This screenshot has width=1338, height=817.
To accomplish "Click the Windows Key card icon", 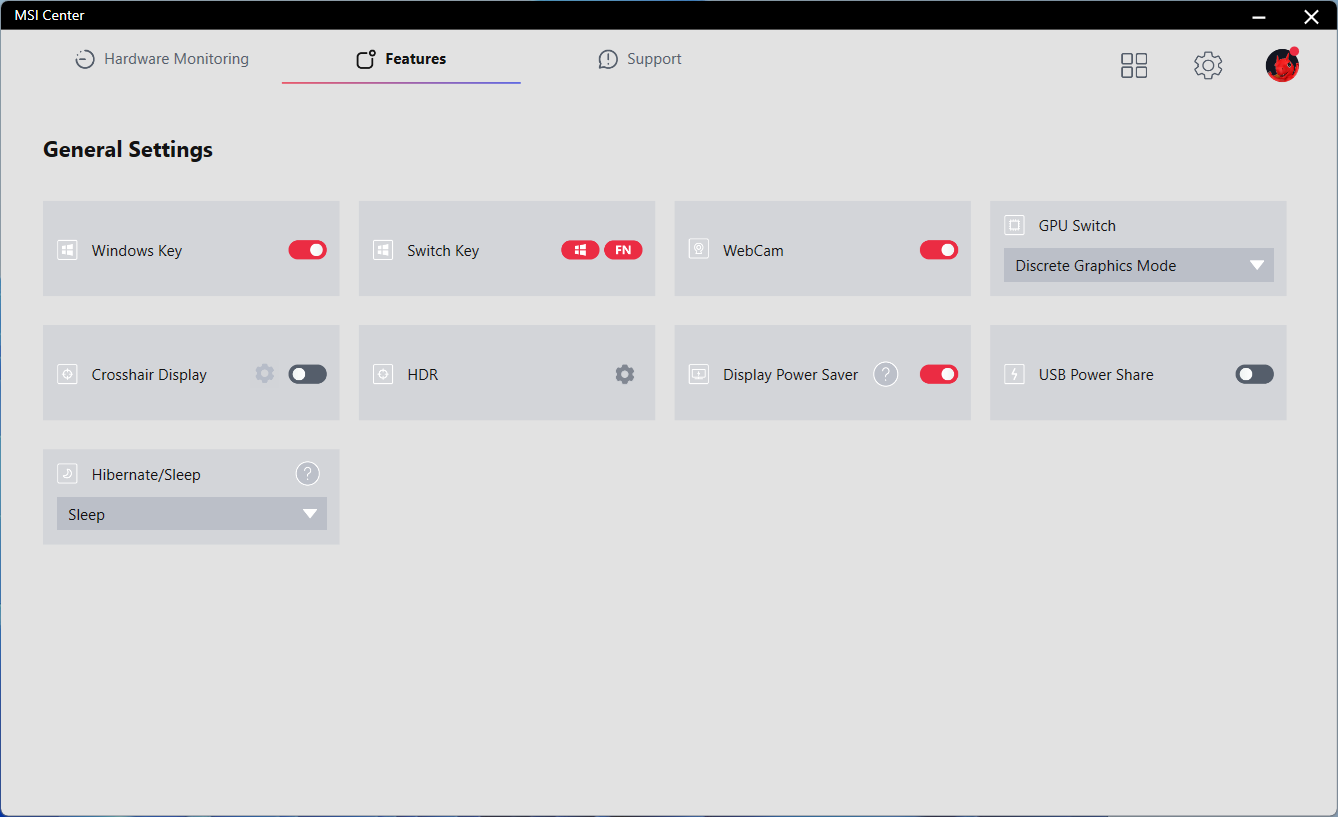I will point(67,250).
